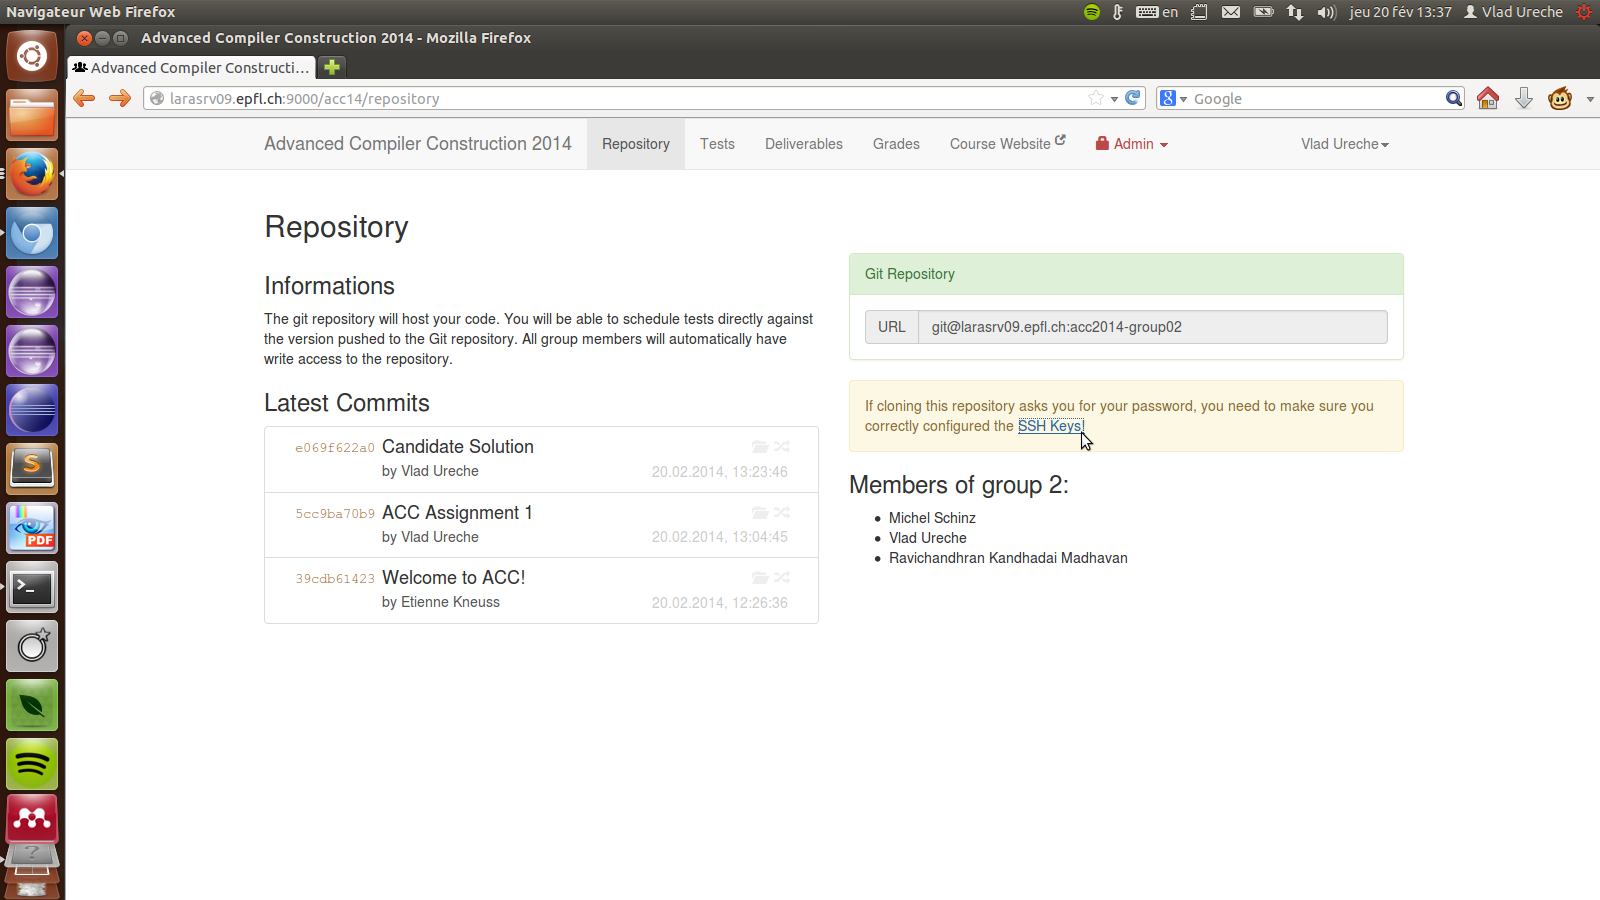Screen dimensions: 1600x900
Task: Open the diff icon for ACC Assignment 1 commit
Action: 782,512
